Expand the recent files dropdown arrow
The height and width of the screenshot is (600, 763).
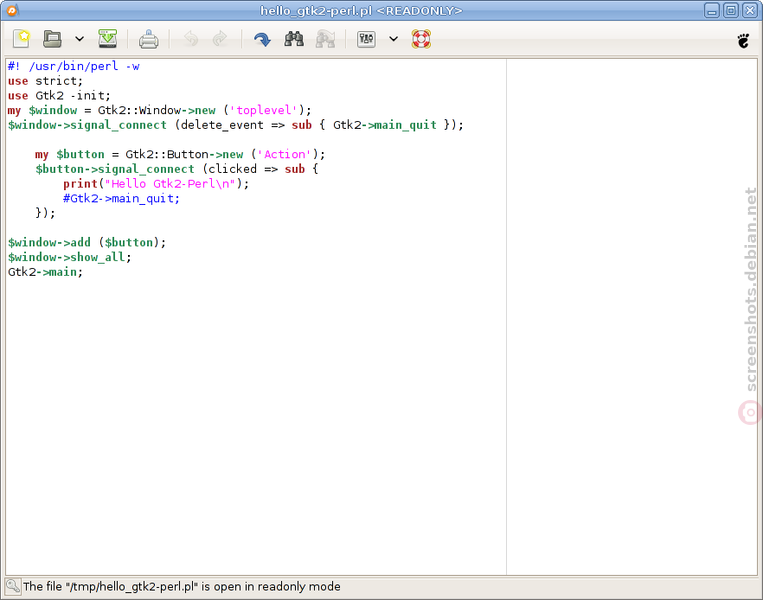tap(79, 39)
